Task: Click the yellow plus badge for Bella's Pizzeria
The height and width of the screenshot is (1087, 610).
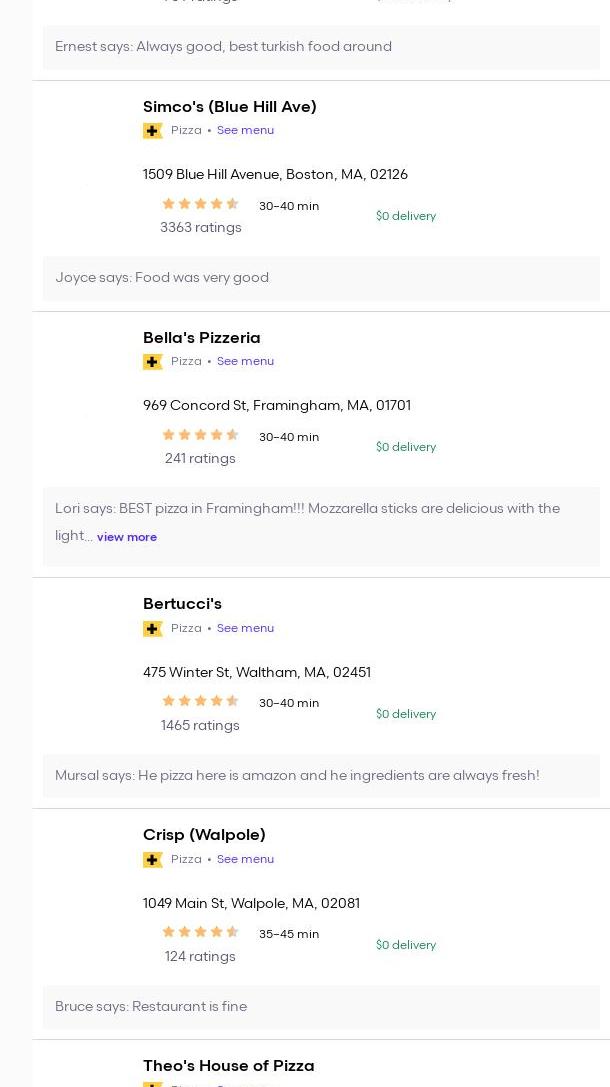Action: click(152, 362)
